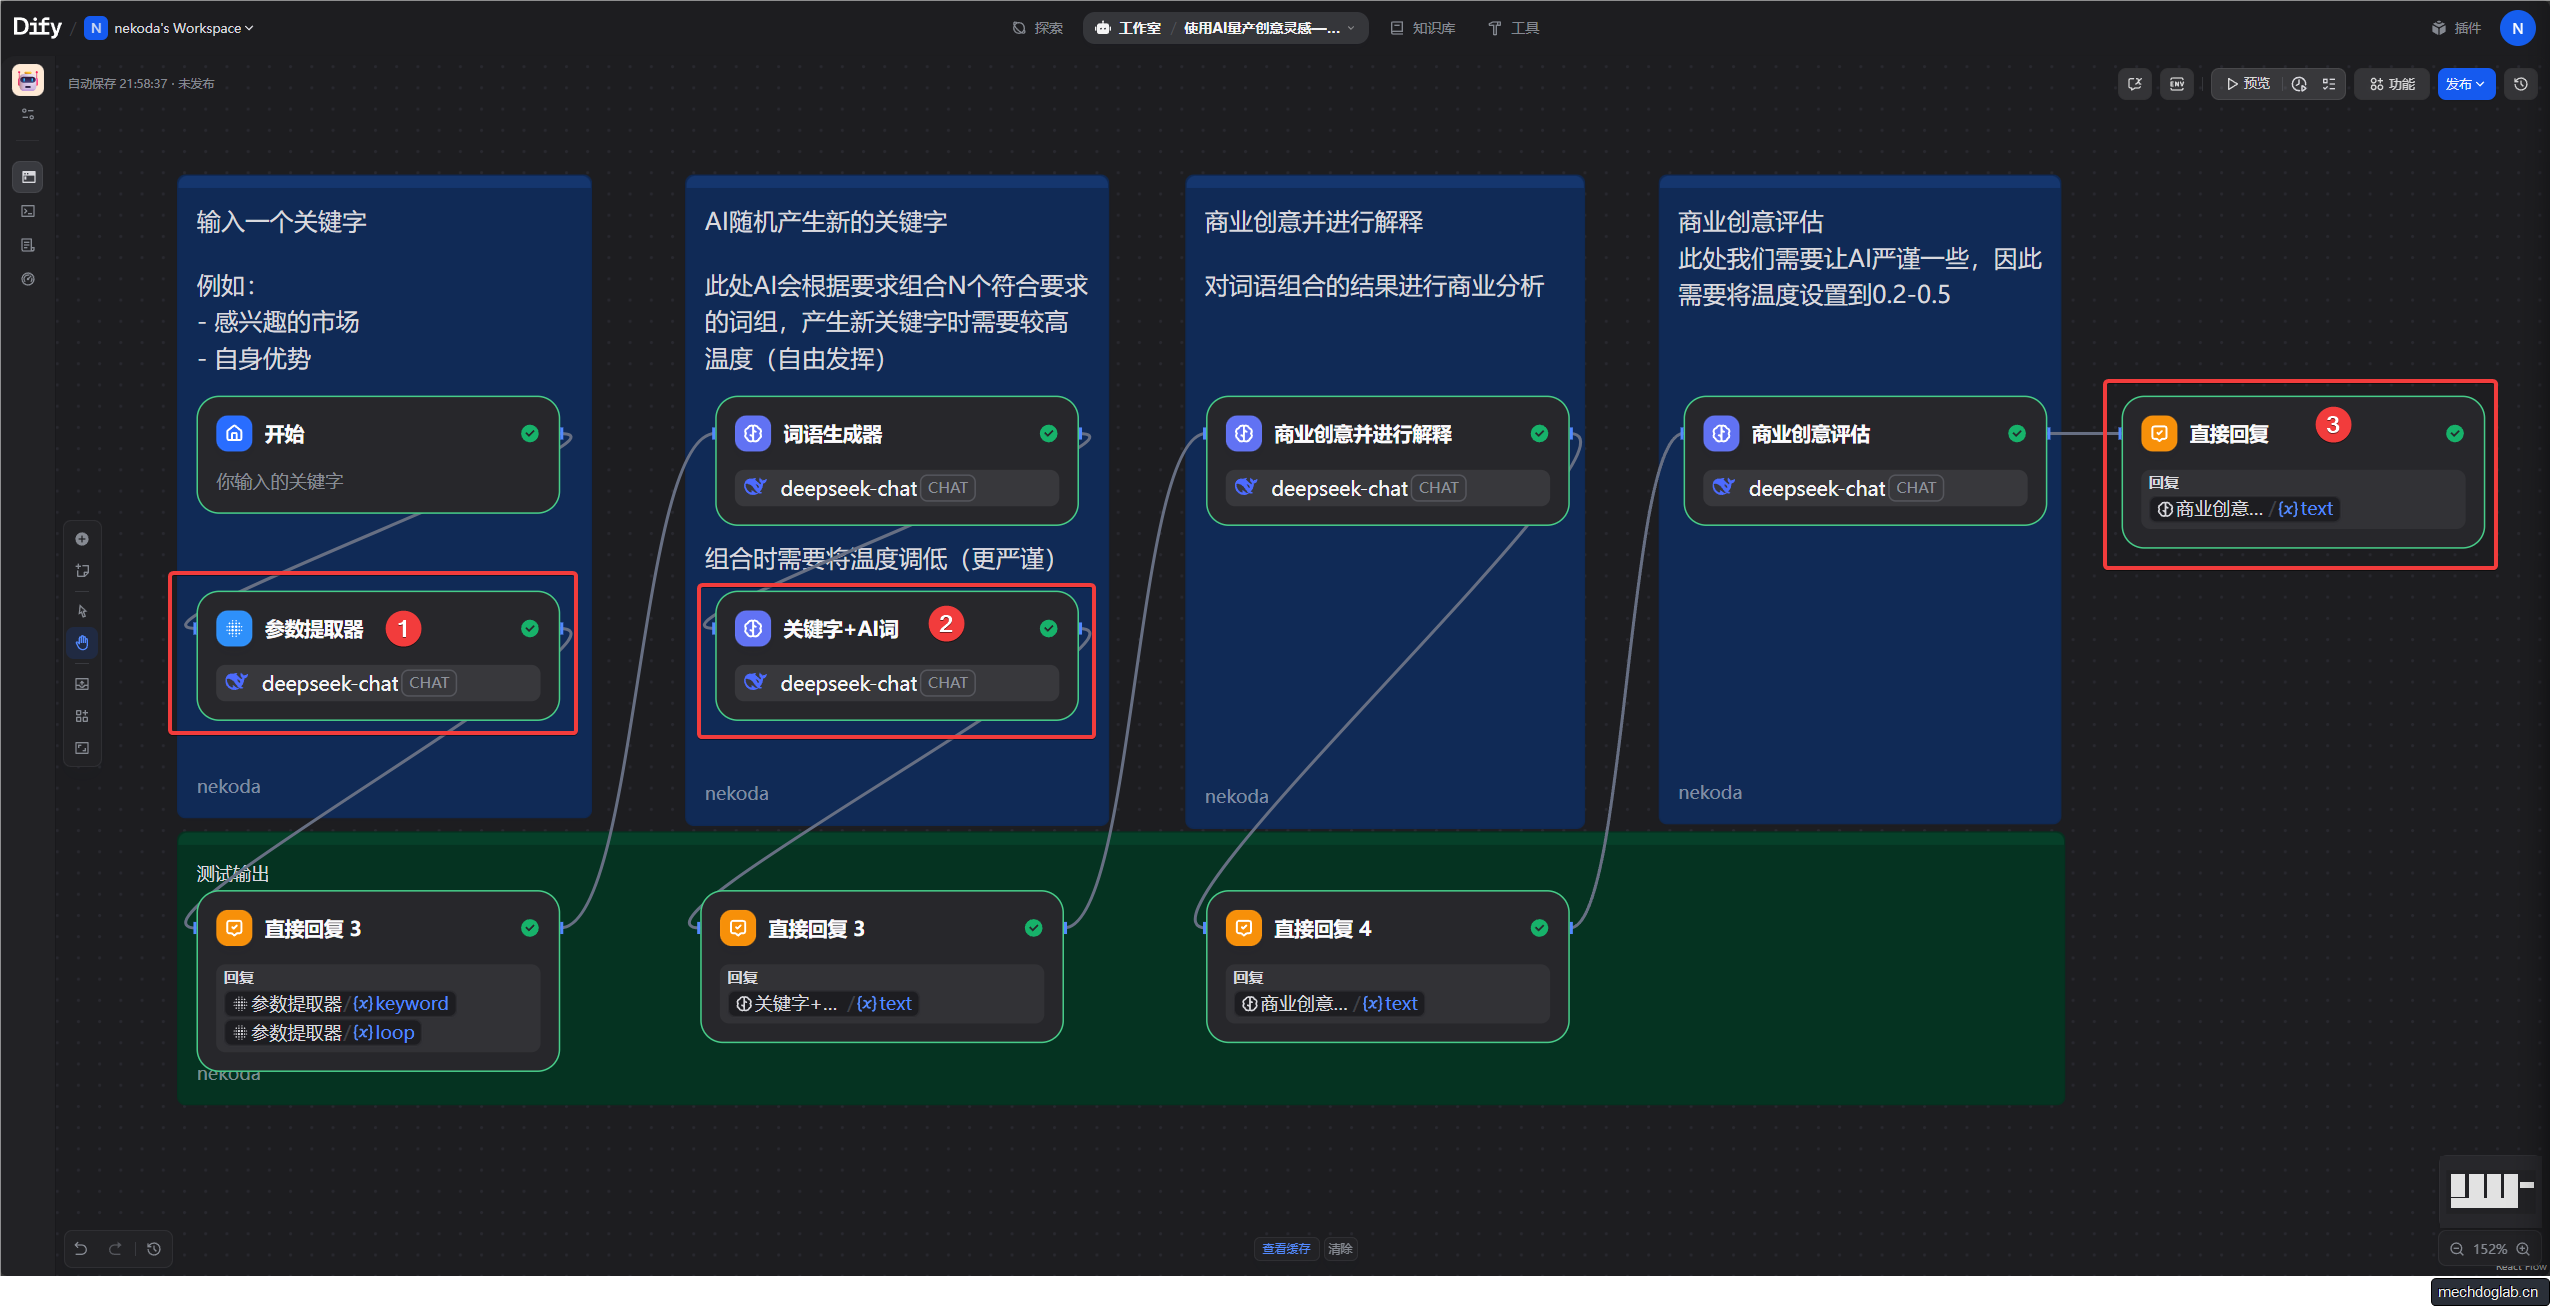
Task: Open logs and monitoring gauge sidebar icon
Action: [28, 279]
